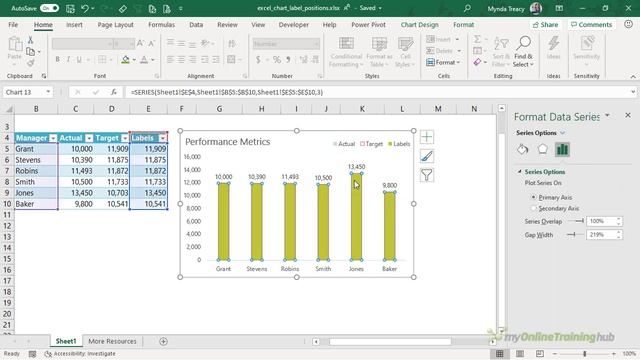
Task: Click the Undo icon in the title bar
Action: [x=85, y=8]
